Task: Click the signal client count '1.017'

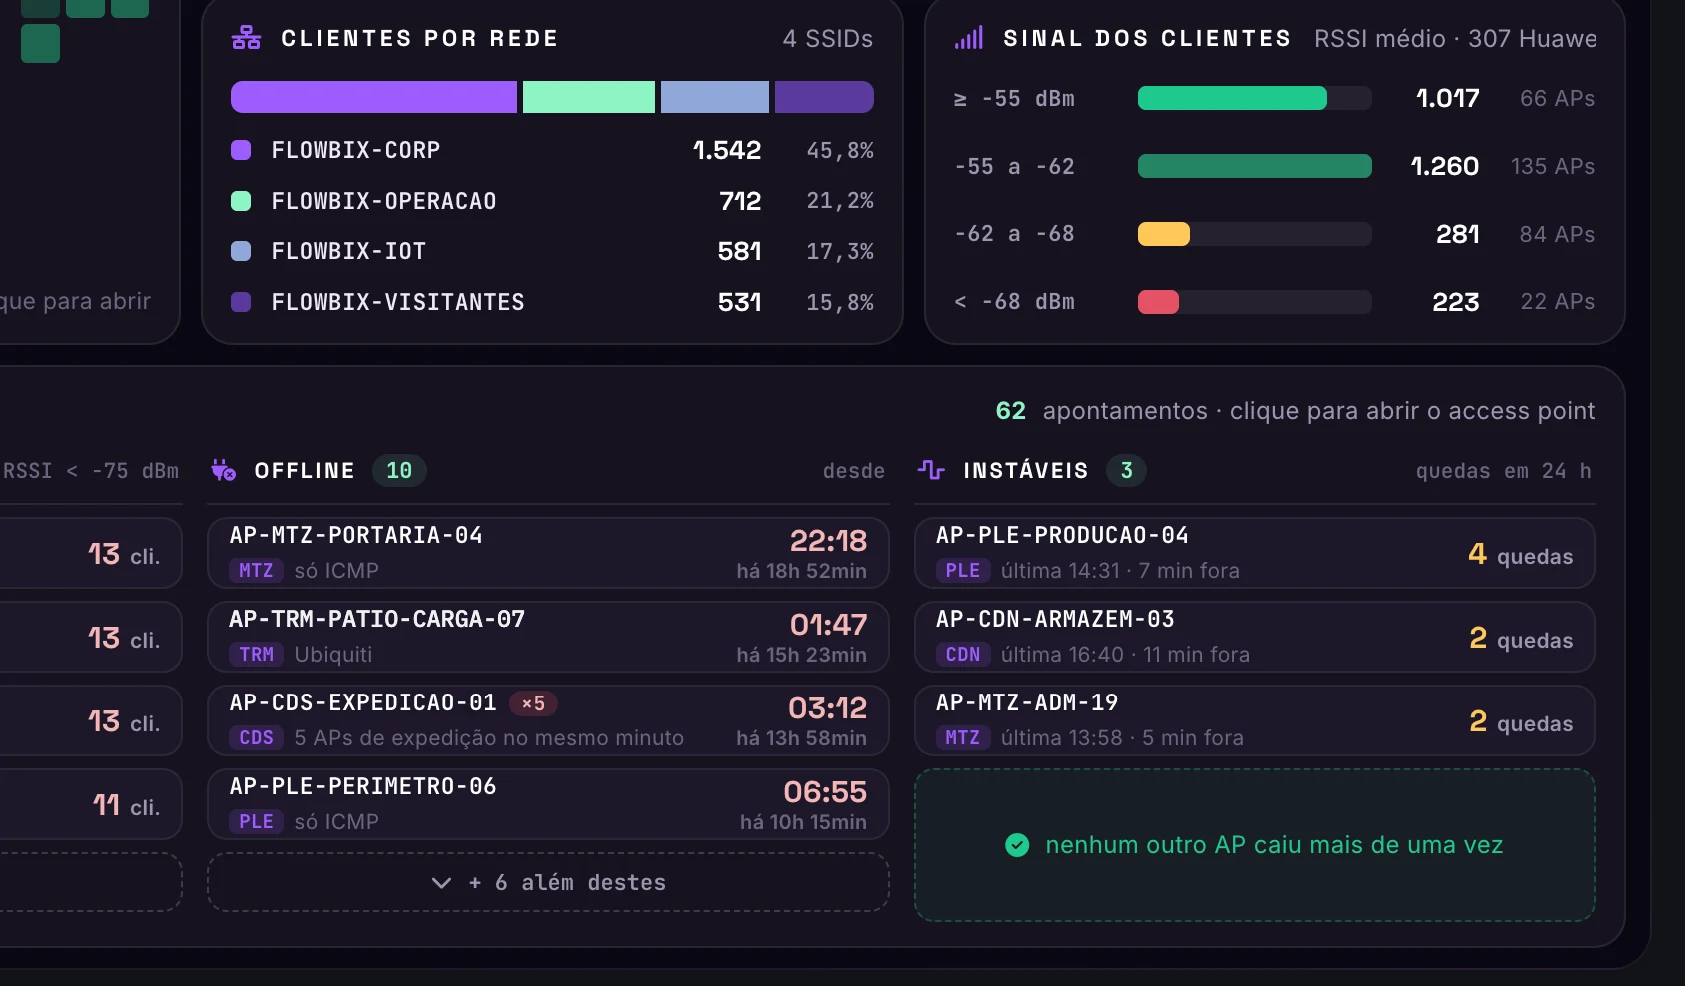Action: 1447,98
